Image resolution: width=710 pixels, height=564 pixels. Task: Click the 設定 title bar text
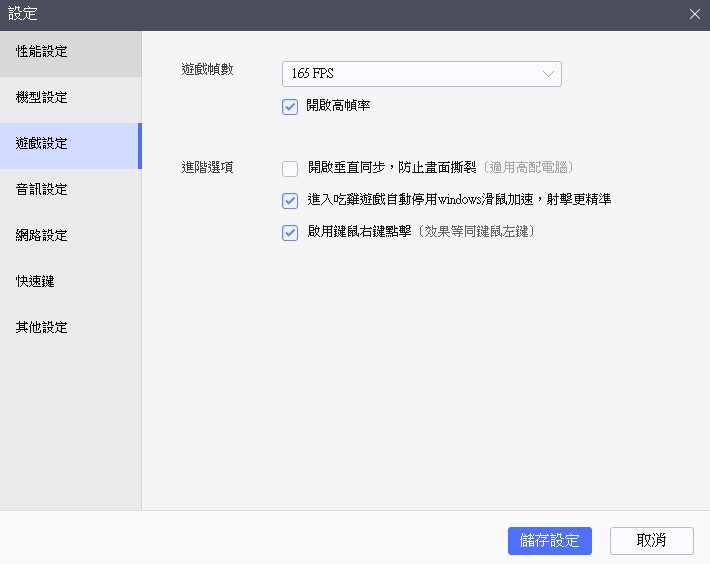point(23,14)
